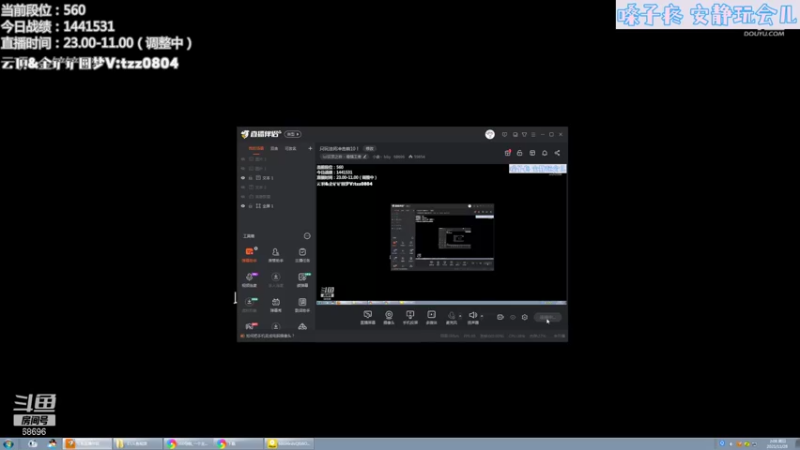Add a phone screen-cast source
The image size is (800, 450).
point(410,317)
